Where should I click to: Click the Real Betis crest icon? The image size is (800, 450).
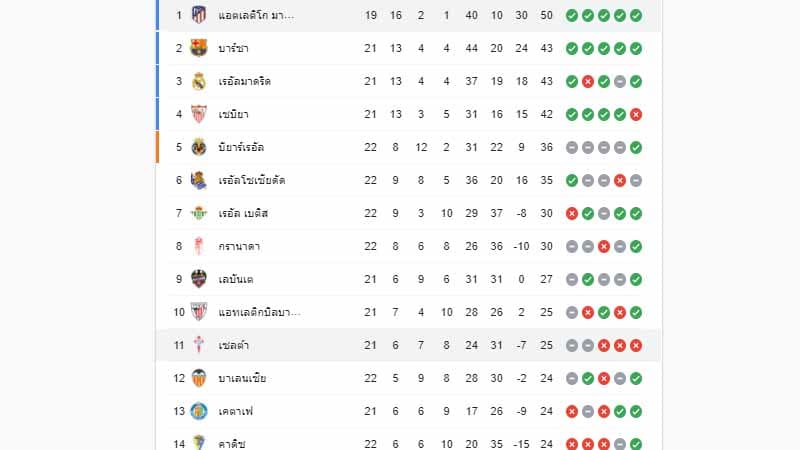tap(199, 213)
